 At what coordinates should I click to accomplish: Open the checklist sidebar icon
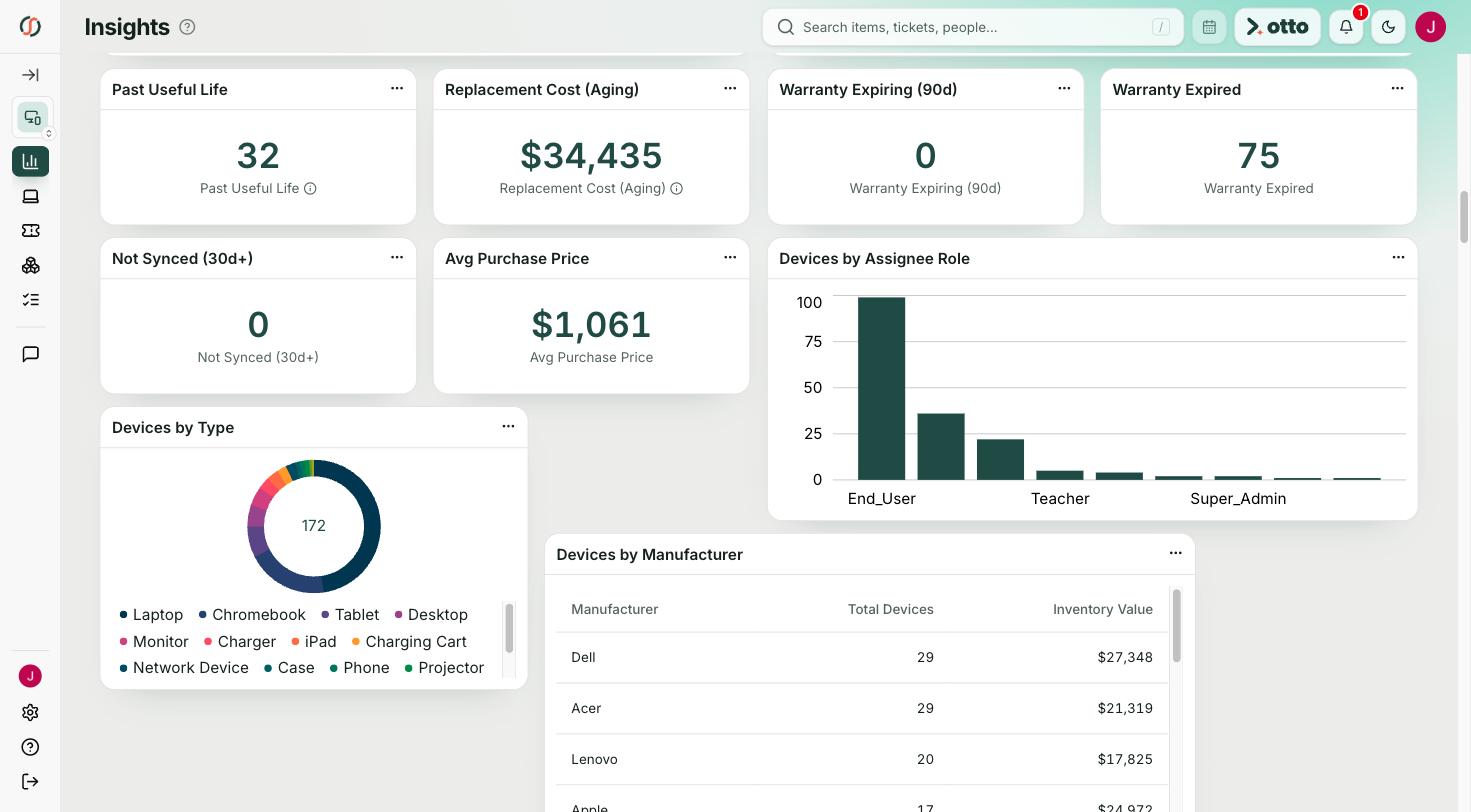30,300
